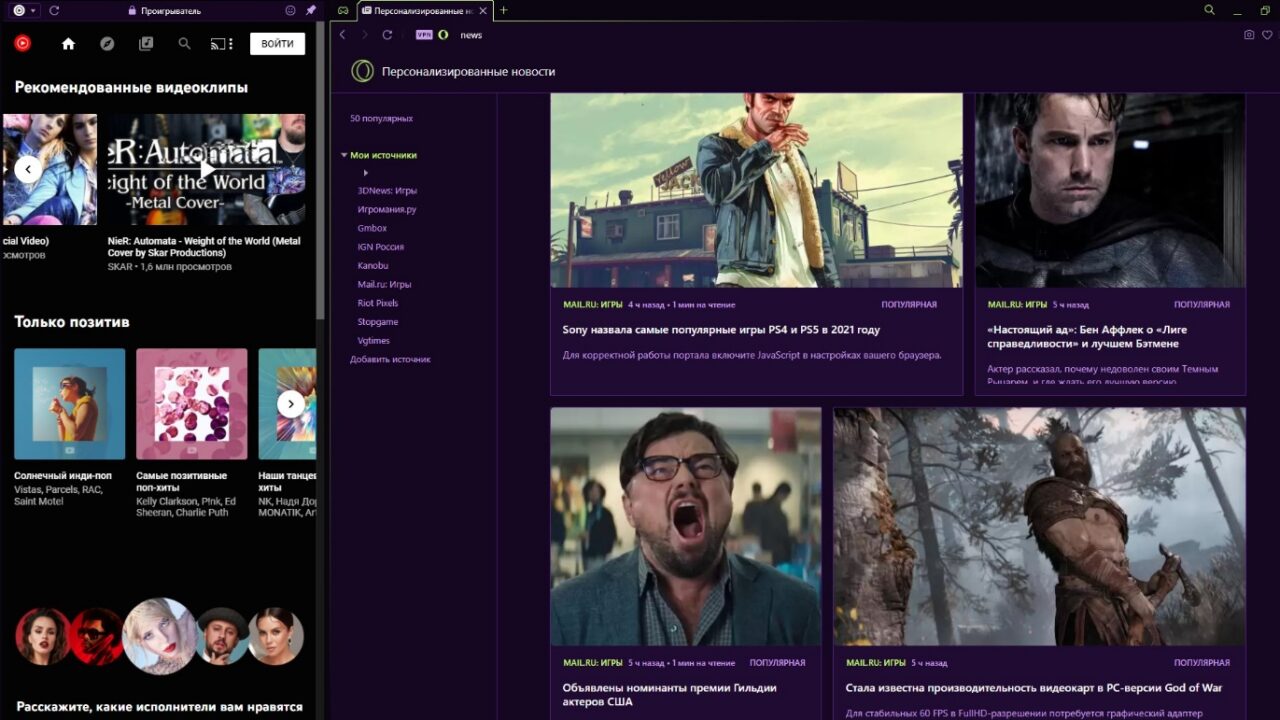Select the blonde artist avatar in center
This screenshot has width=1280, height=720.
pyautogui.click(x=160, y=636)
